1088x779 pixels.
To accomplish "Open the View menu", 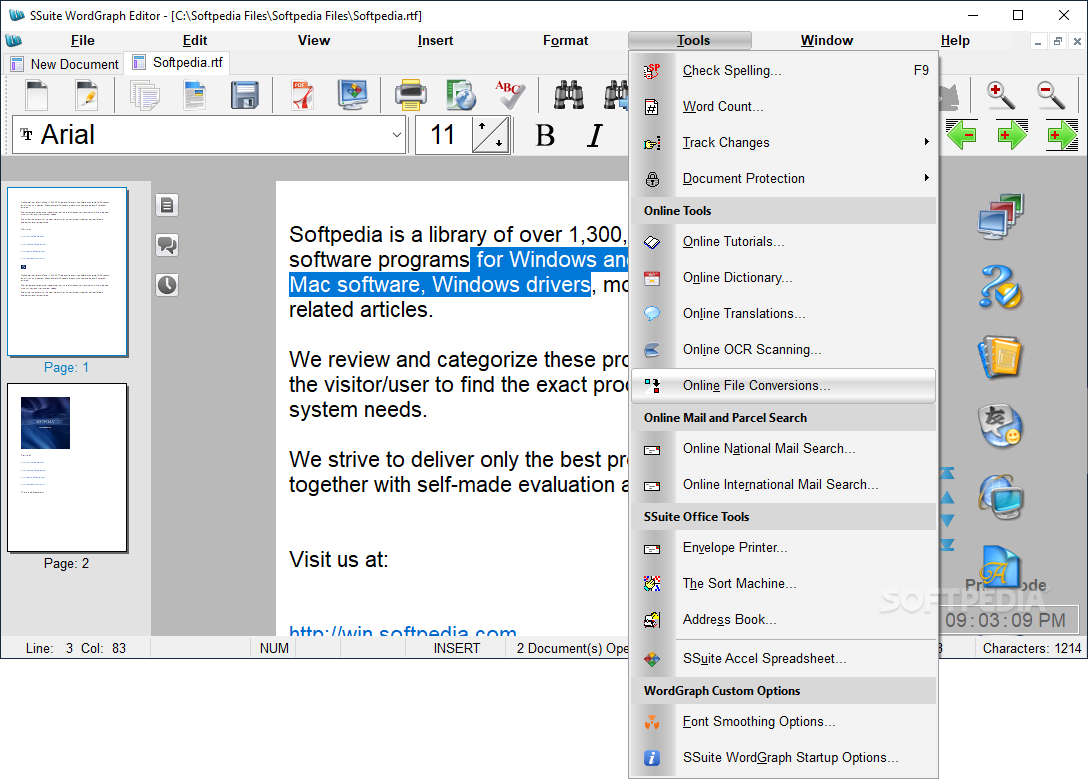I will (x=314, y=40).
